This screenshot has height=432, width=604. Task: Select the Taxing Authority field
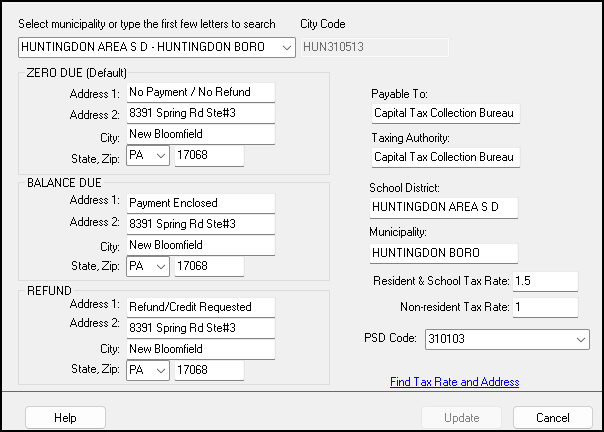tap(444, 157)
